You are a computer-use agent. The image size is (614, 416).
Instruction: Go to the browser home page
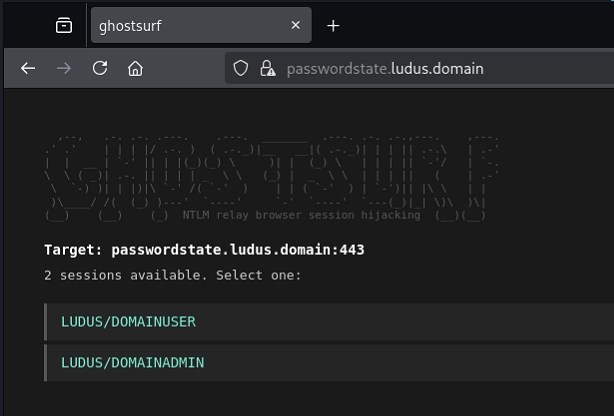click(x=135, y=68)
